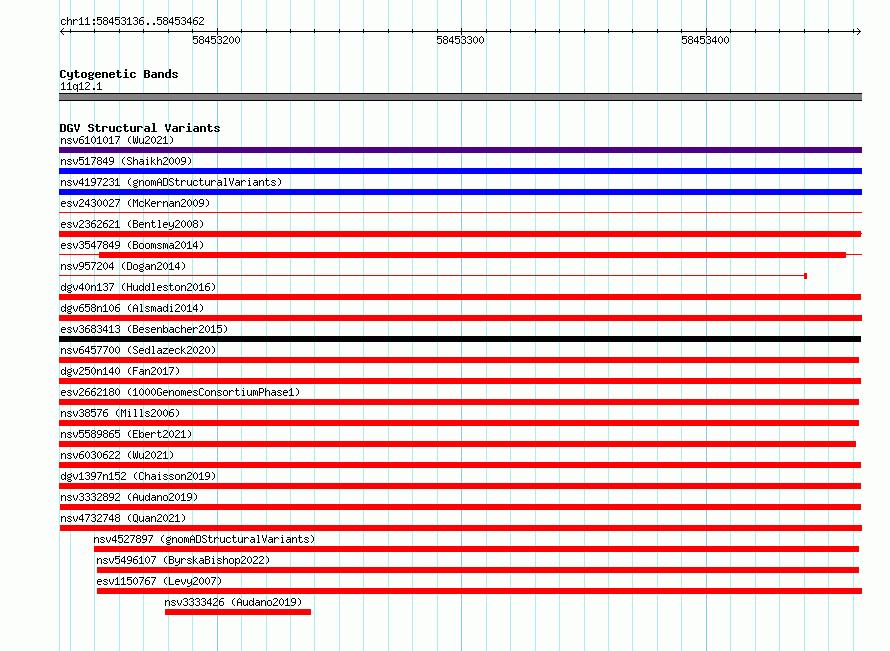The height and width of the screenshot is (651, 890).
Task: Click the right arrow on the ruler
Action: (x=858, y=31)
